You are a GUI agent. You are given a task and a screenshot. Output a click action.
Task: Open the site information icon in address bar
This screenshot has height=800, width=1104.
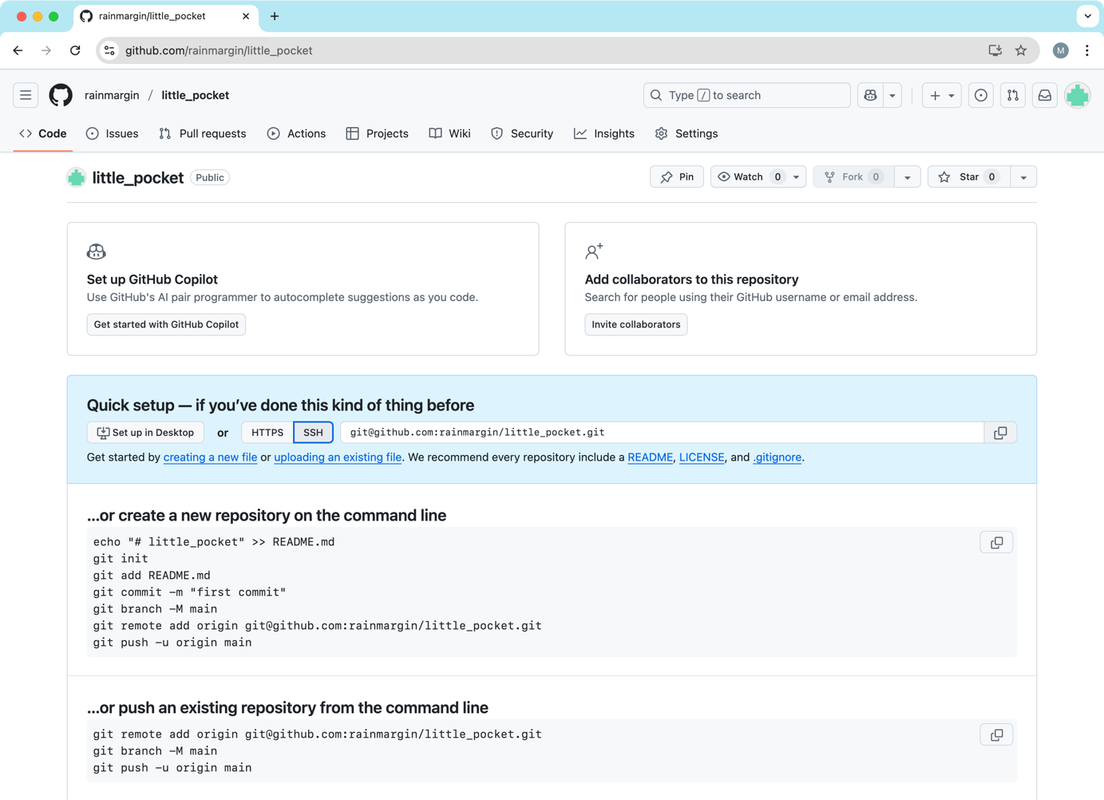coord(109,51)
